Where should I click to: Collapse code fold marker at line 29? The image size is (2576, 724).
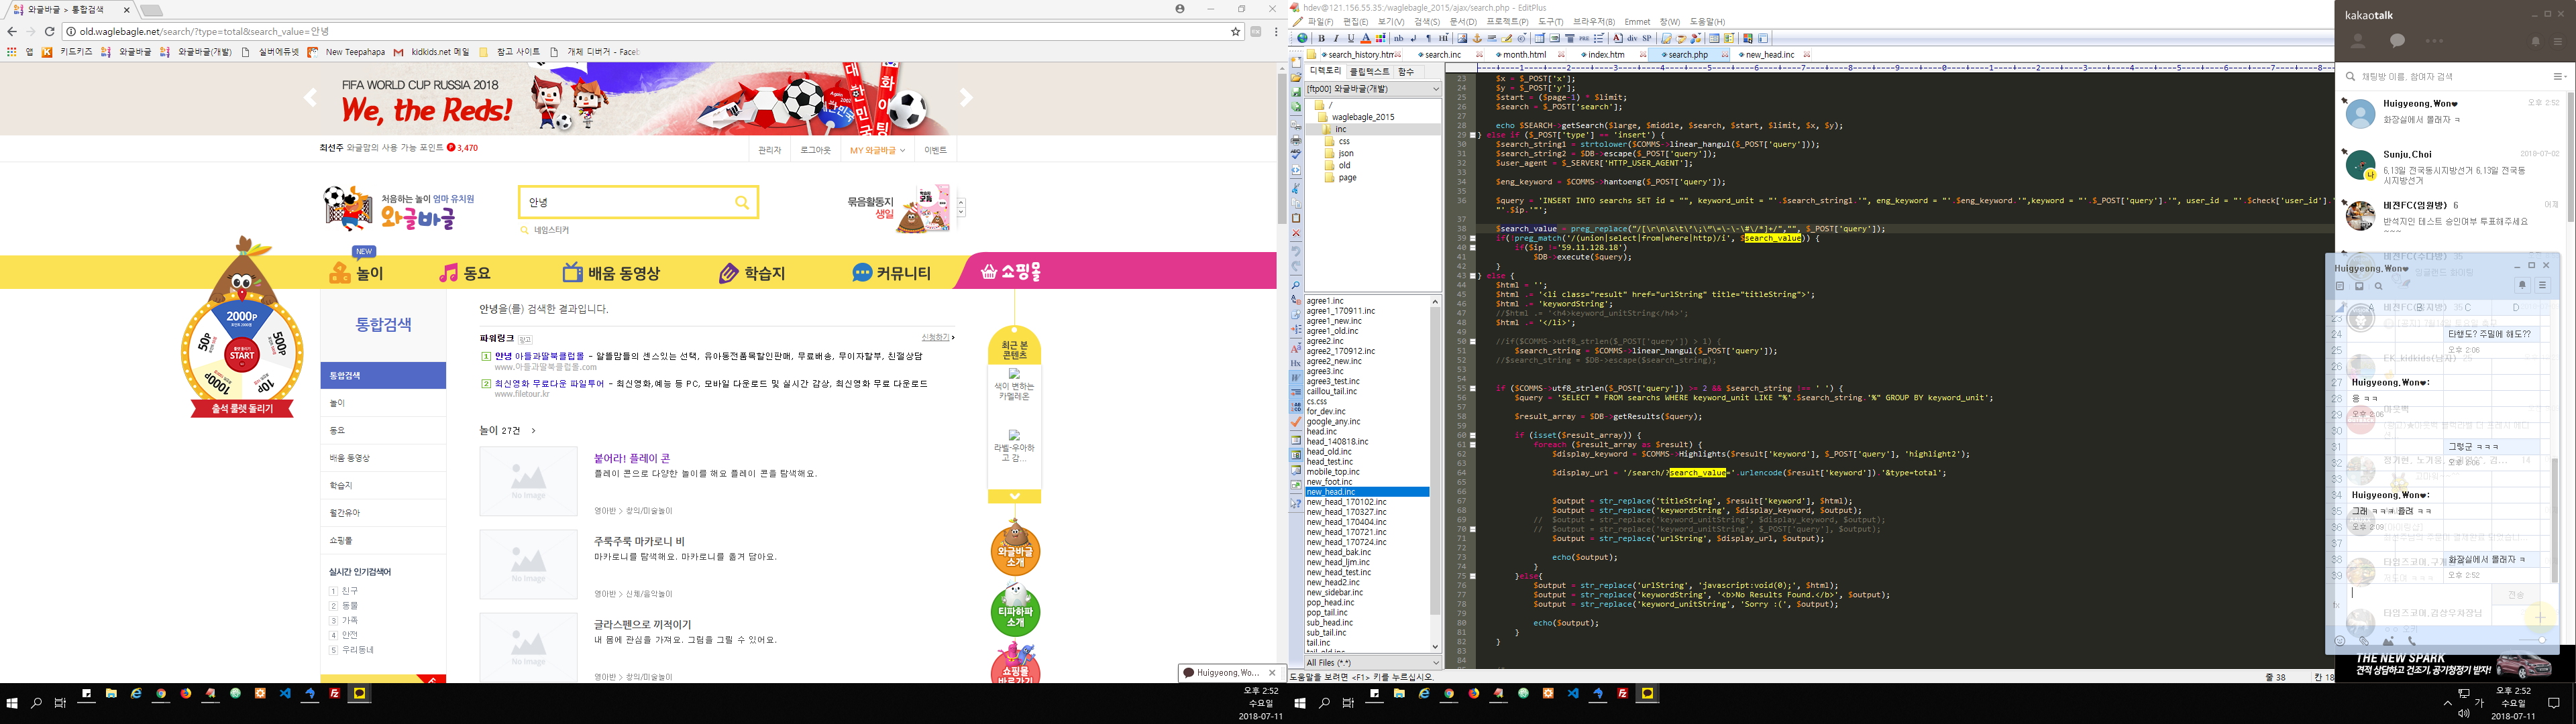(1472, 135)
